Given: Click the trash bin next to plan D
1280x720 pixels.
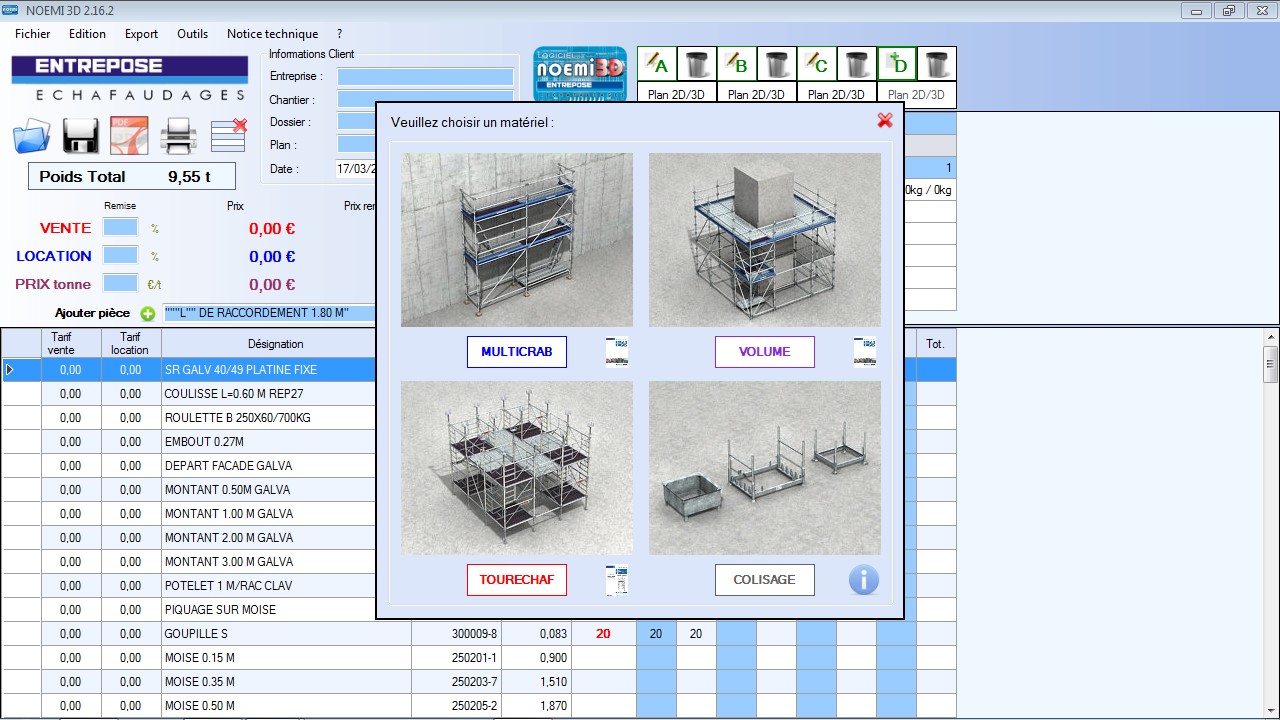Looking at the screenshot, I should click(937, 64).
